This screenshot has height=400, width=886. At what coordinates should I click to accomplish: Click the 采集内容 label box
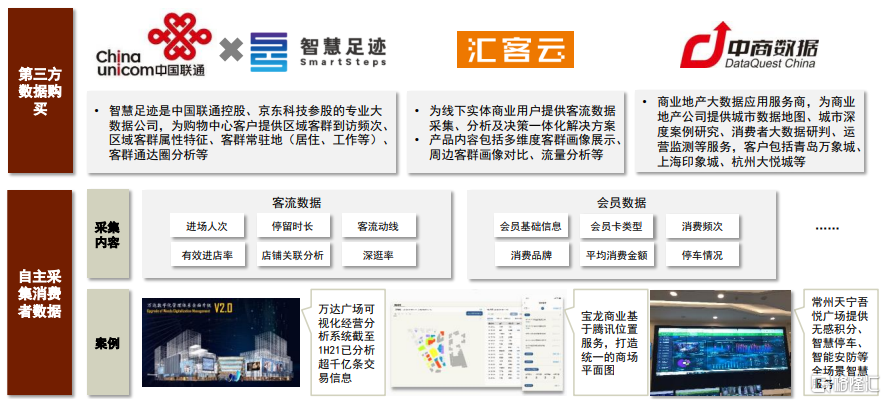coord(108,234)
